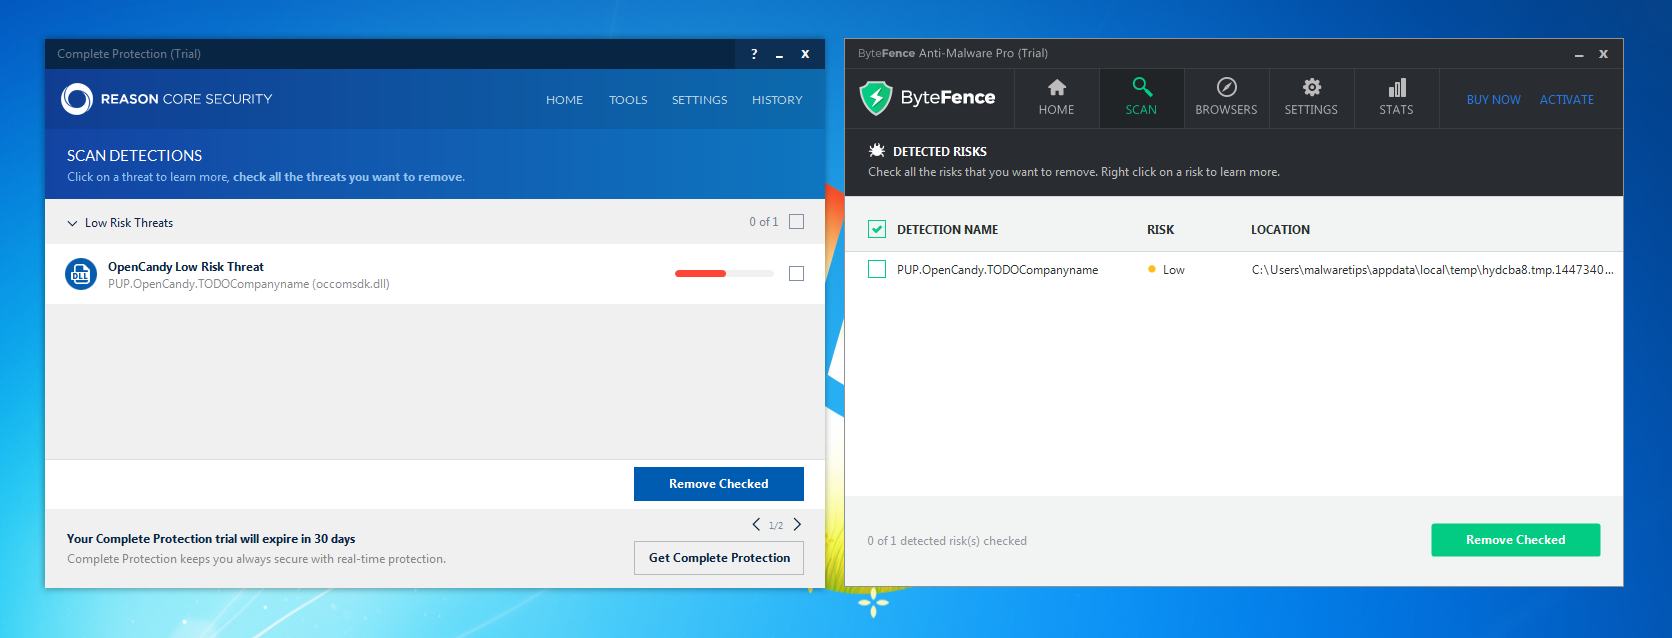This screenshot has height=638, width=1672.
Task: Click the ByteFence shield logo
Action: coord(876,98)
